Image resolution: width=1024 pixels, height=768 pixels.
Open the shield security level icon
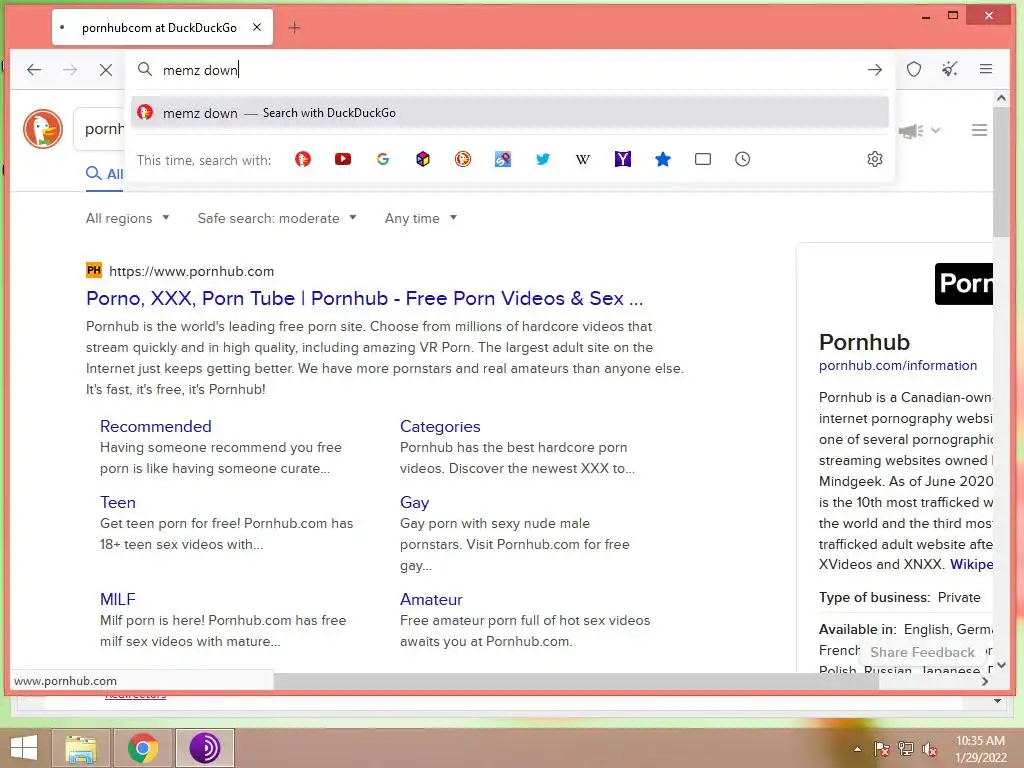point(914,69)
